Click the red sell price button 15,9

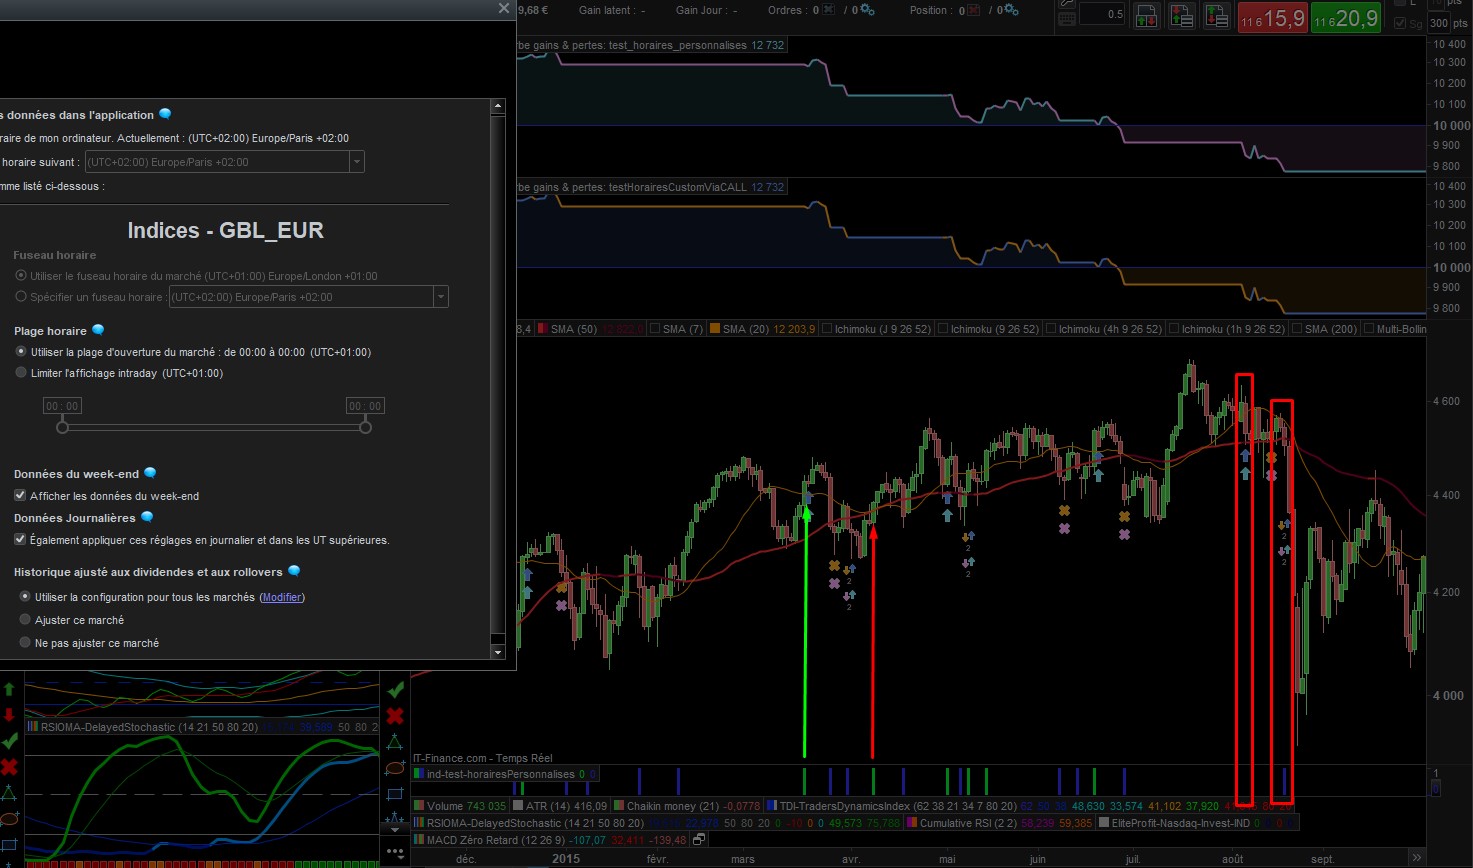(1271, 18)
